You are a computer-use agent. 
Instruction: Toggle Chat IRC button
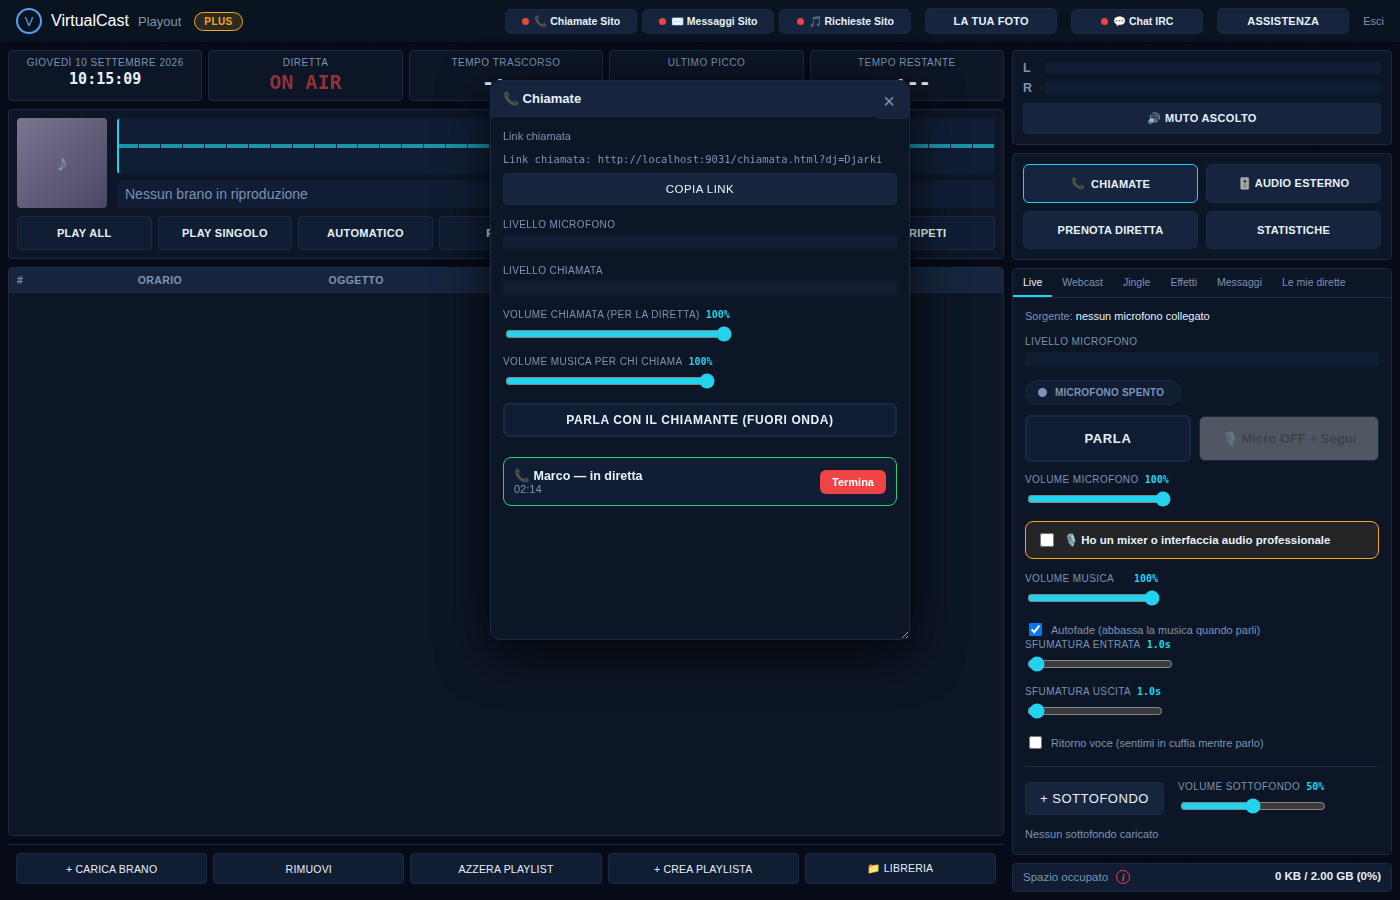tap(1137, 21)
